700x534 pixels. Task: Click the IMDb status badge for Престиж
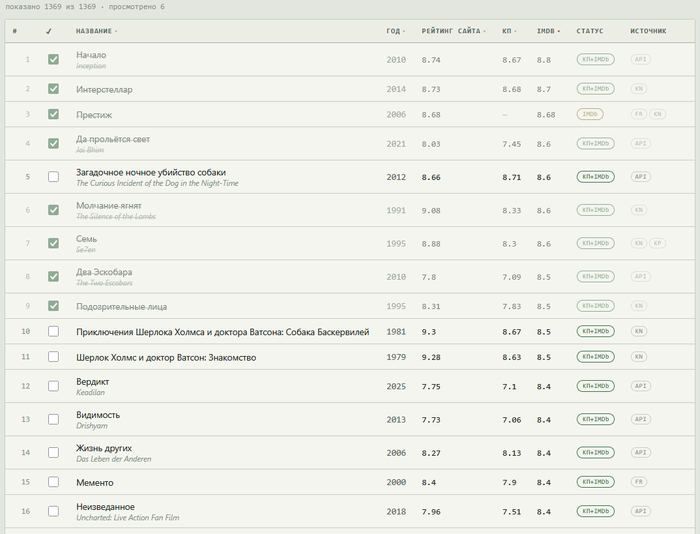pos(590,114)
